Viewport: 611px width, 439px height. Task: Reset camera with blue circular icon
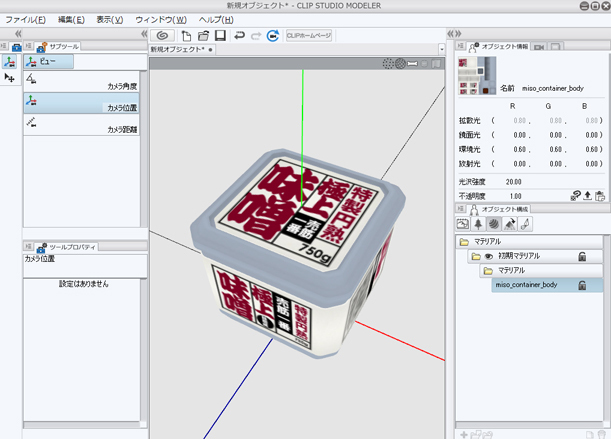point(273,36)
